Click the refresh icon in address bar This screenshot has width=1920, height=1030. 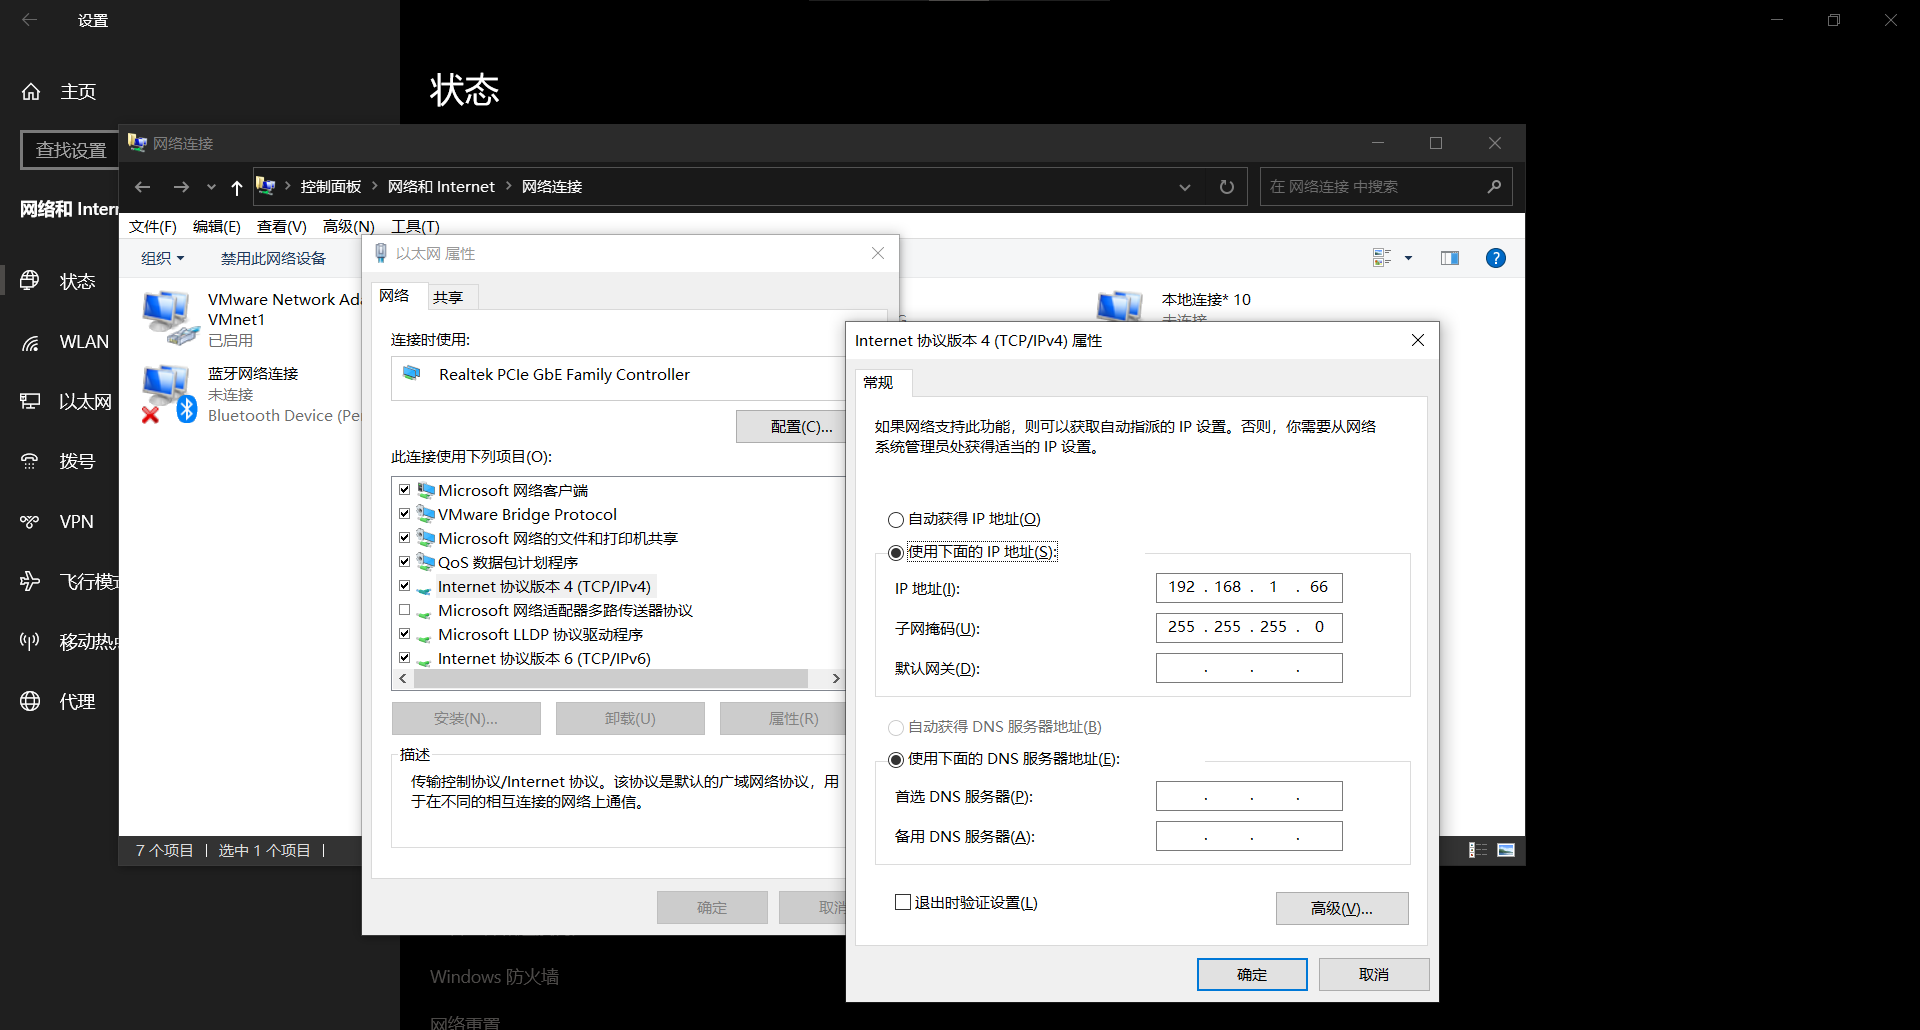click(x=1226, y=187)
